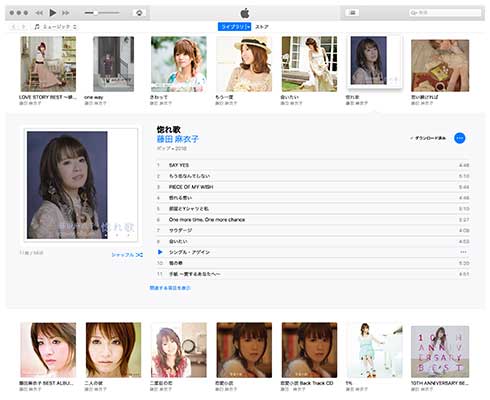Open the Up Next list button
Screen dimensions: 490x400
click(352, 13)
